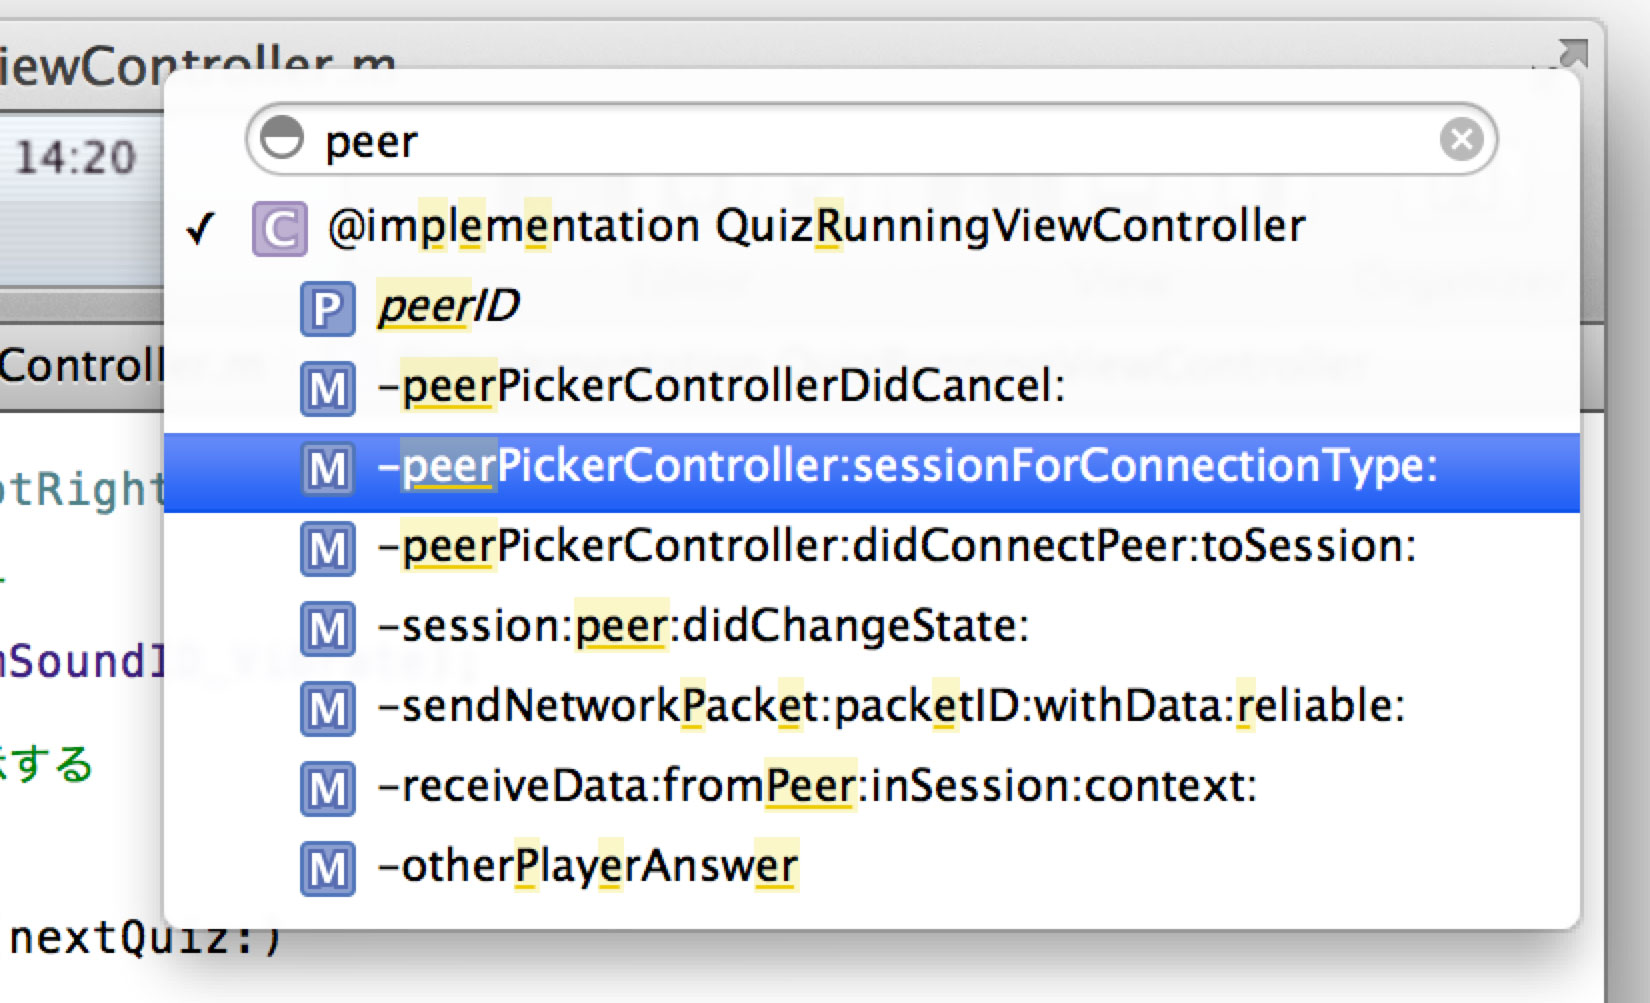Viewport: 1650px width, 1003px height.
Task: Click the method icon beside sendNetworkPacket entry
Action: click(327, 709)
